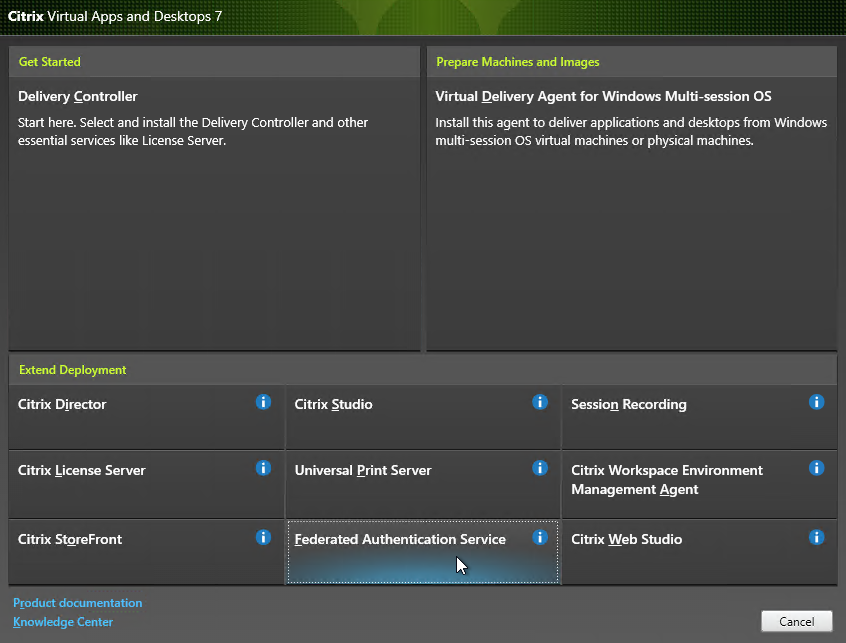846x643 pixels.
Task: Select Citrix Studio component
Action: click(423, 417)
